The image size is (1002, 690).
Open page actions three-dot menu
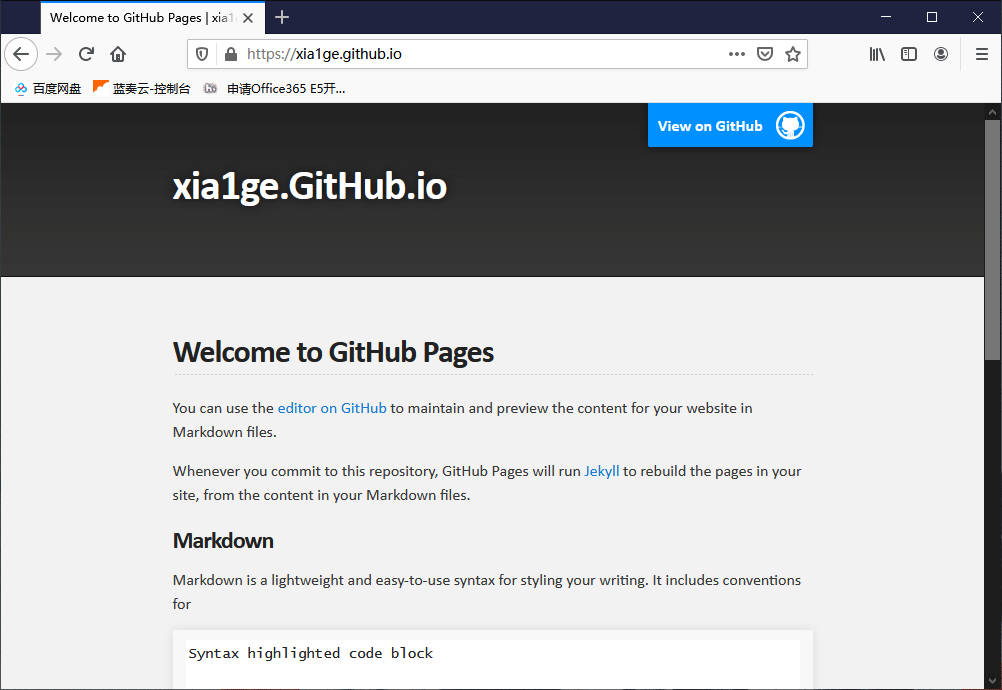pyautogui.click(x=737, y=54)
